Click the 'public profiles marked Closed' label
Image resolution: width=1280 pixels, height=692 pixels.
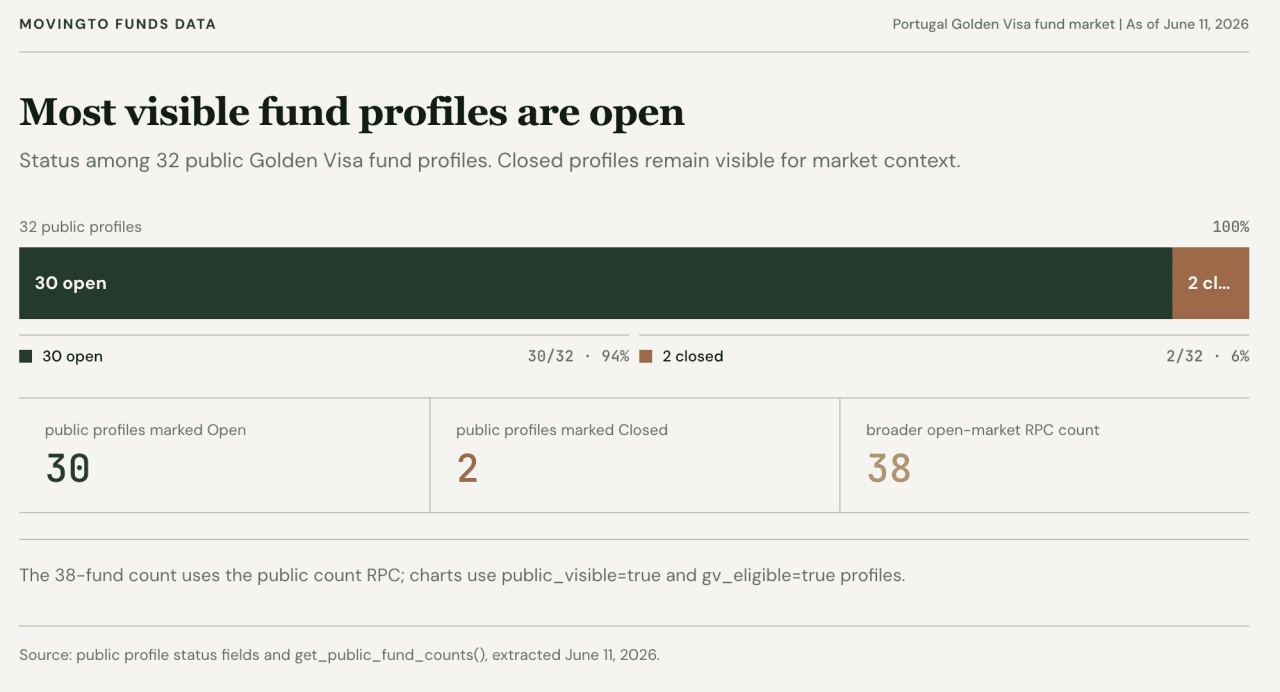562,430
